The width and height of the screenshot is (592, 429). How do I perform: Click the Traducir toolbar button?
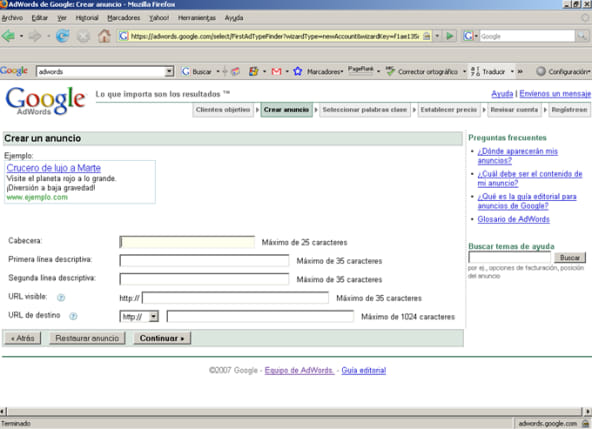[488, 71]
